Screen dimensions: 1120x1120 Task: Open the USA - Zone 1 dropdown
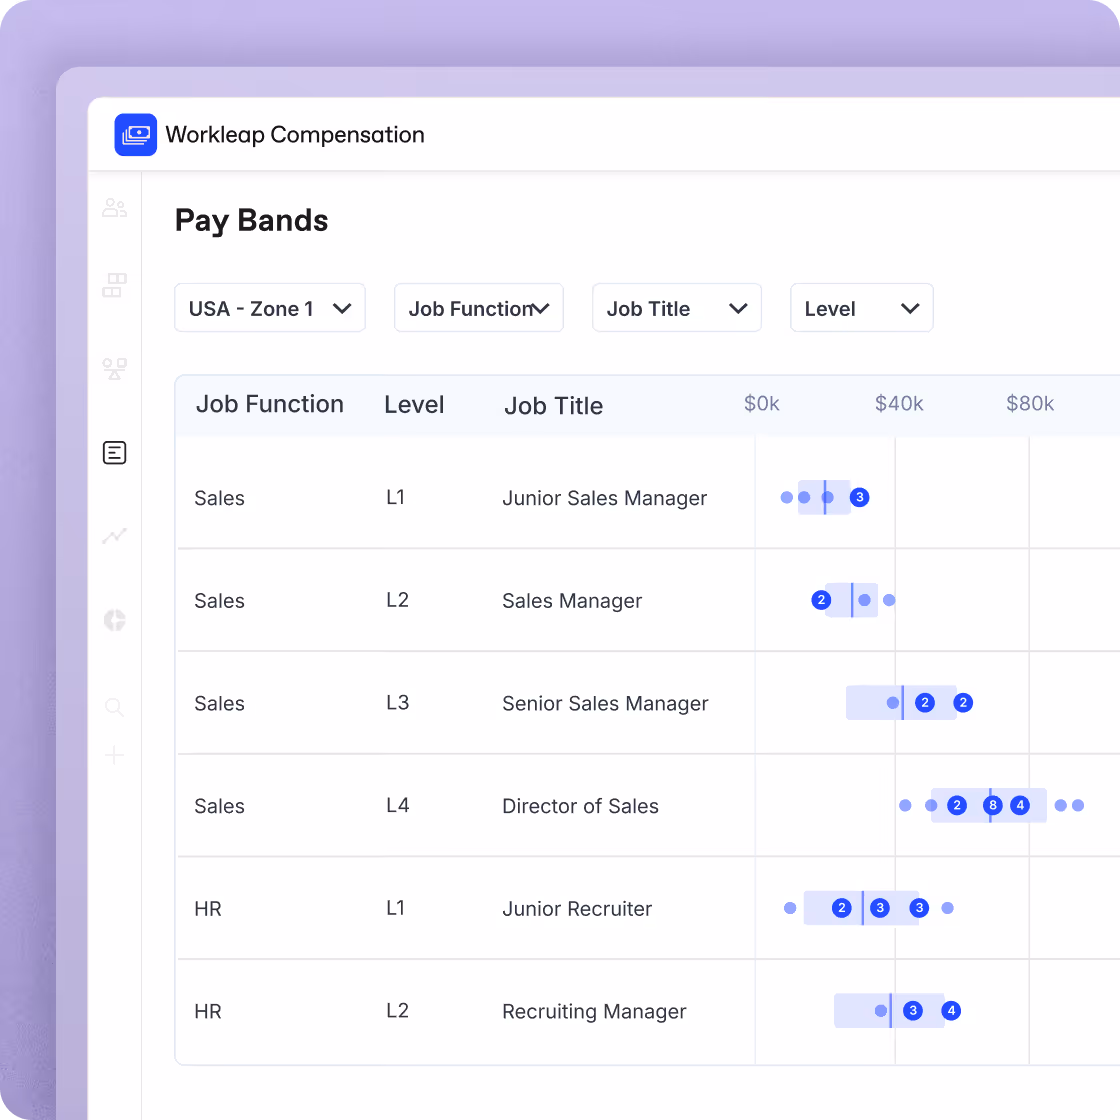click(x=269, y=308)
